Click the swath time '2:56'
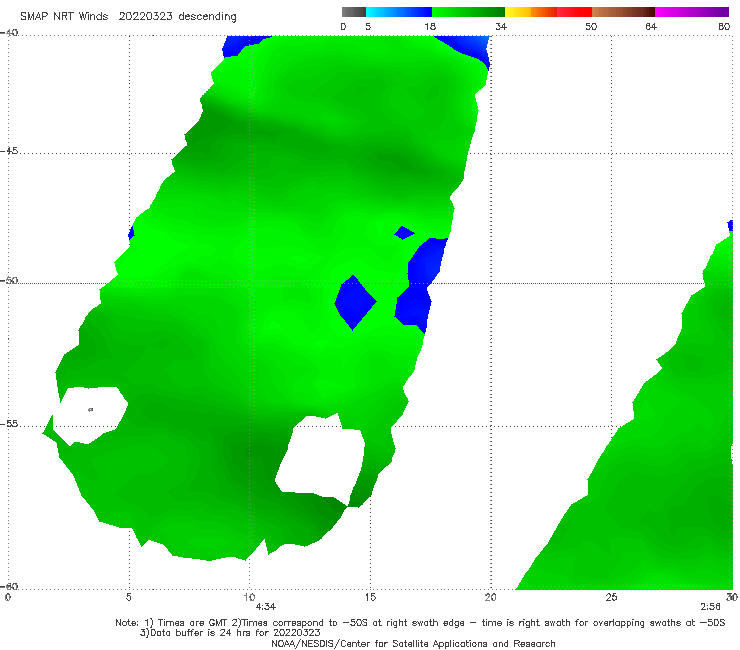 (x=710, y=607)
